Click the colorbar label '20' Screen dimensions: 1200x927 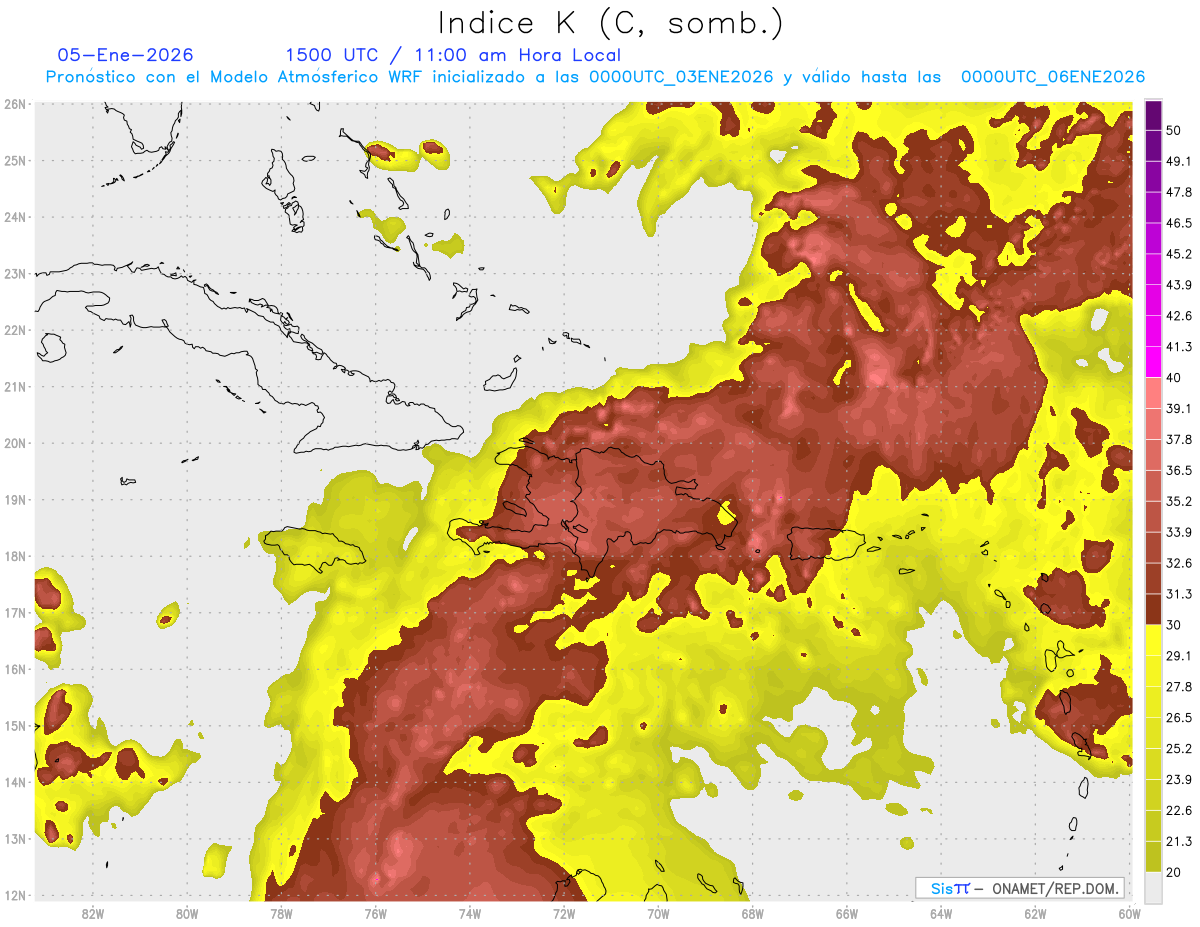pyautogui.click(x=1176, y=873)
